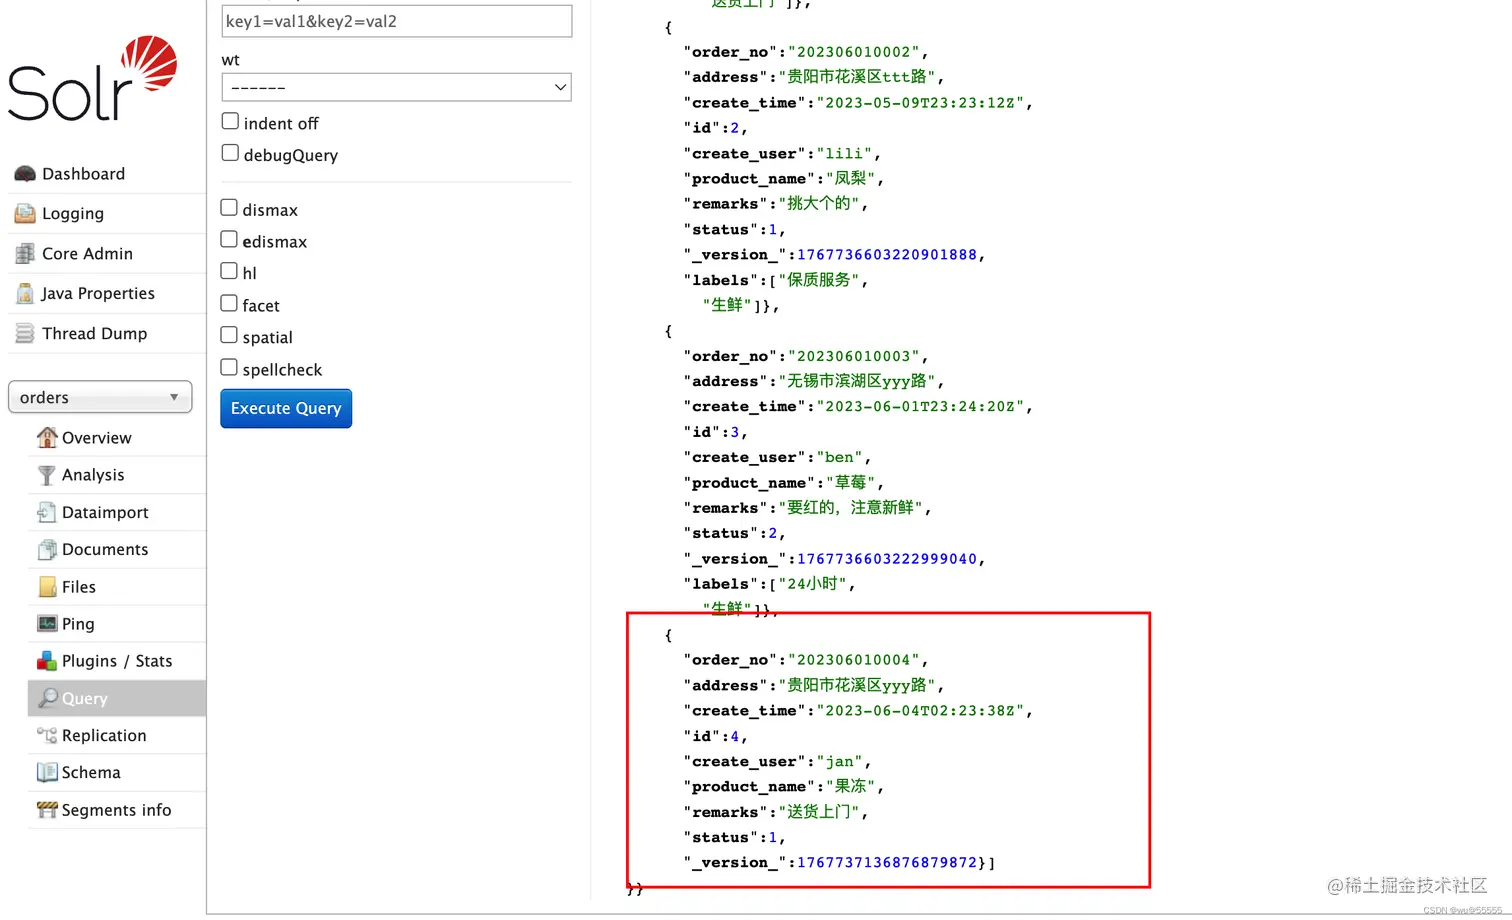Image resolution: width=1512 pixels, height=920 pixels.
Task: Go to the Analysis link
Action: [x=93, y=475]
